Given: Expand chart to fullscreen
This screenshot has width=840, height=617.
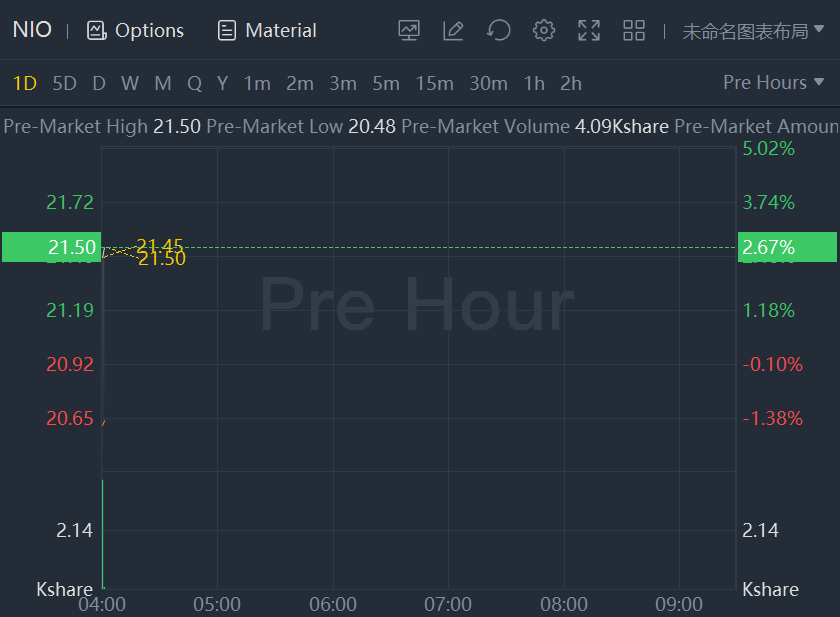Looking at the screenshot, I should click(589, 30).
